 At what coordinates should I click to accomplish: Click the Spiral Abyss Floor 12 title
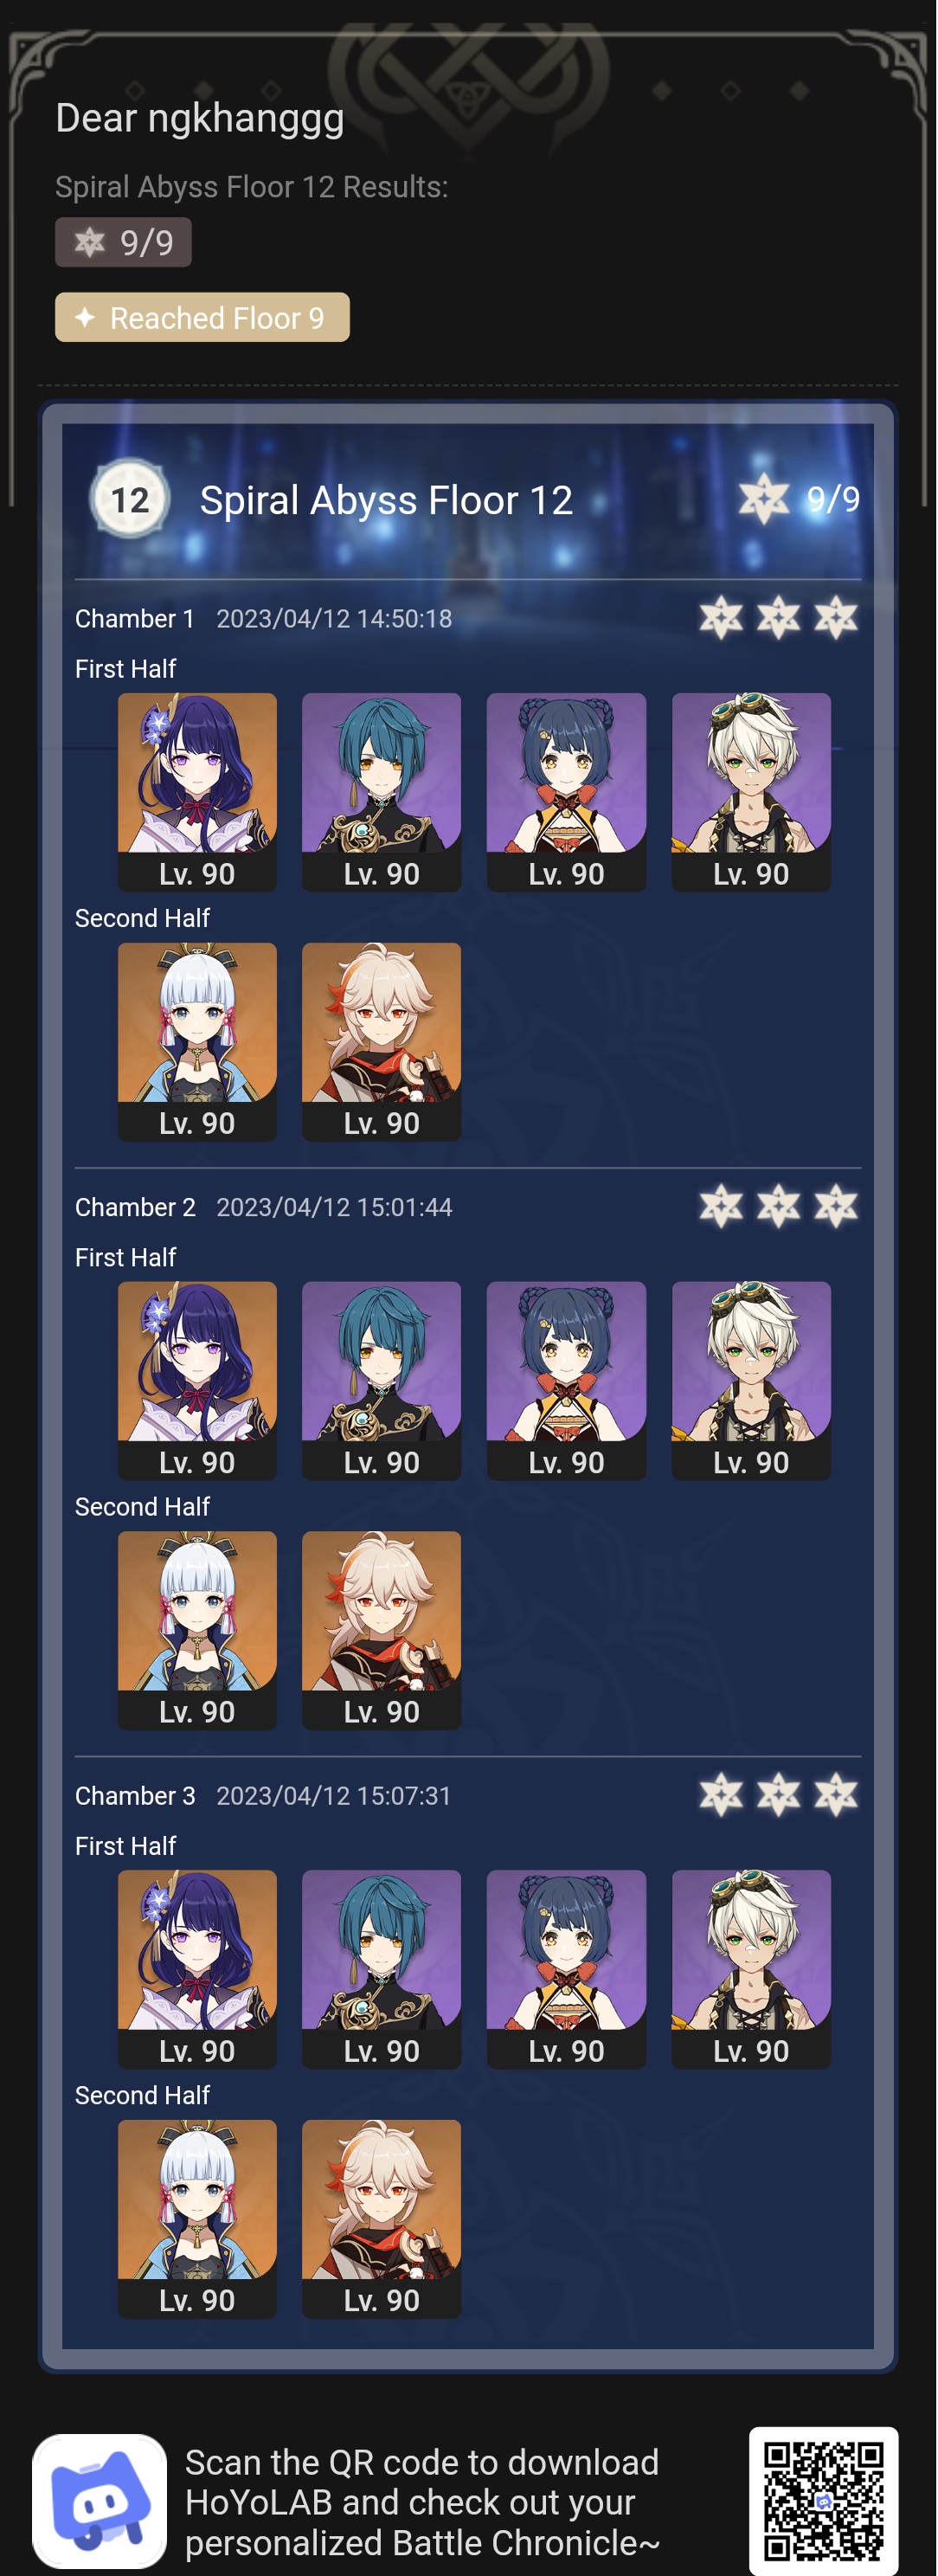click(x=386, y=500)
